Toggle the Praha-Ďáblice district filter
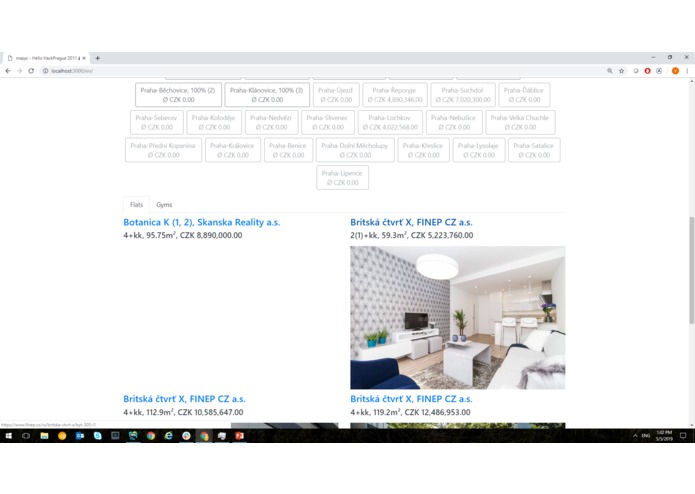Viewport: 695px width, 494px height. (524, 95)
